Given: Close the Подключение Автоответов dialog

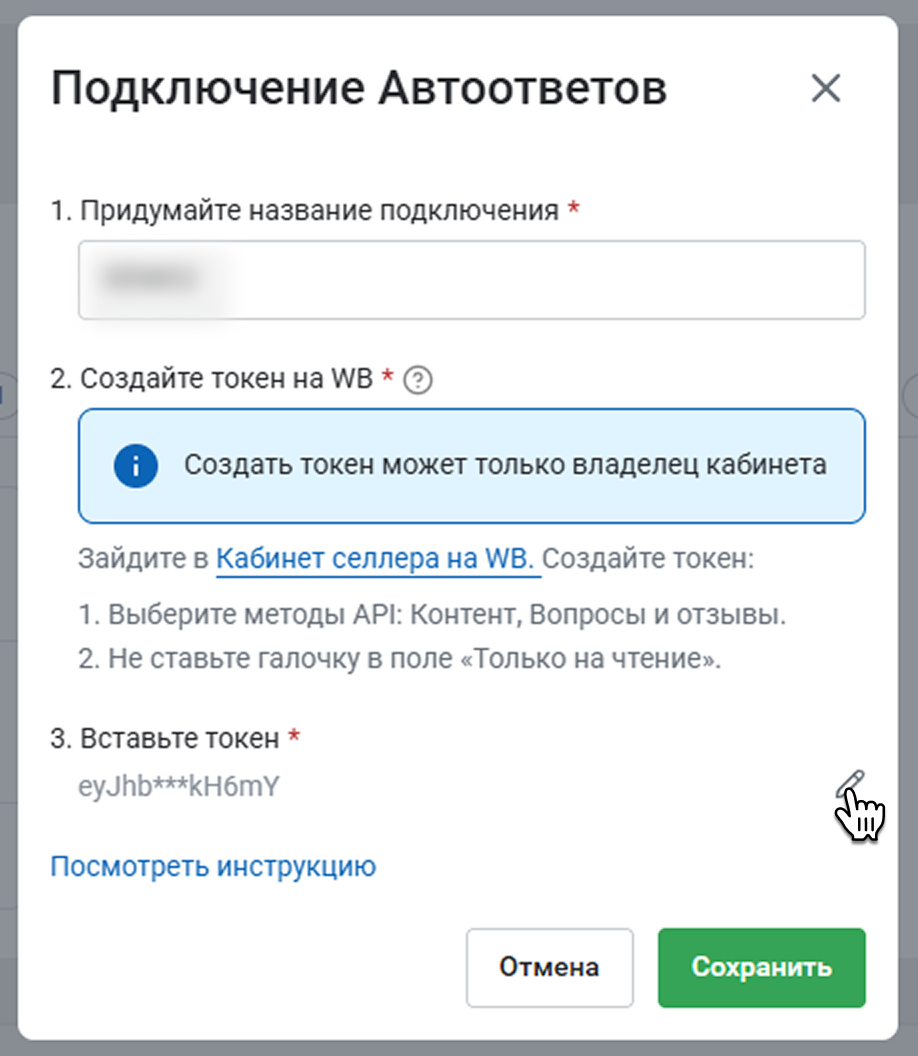Looking at the screenshot, I should tap(826, 88).
